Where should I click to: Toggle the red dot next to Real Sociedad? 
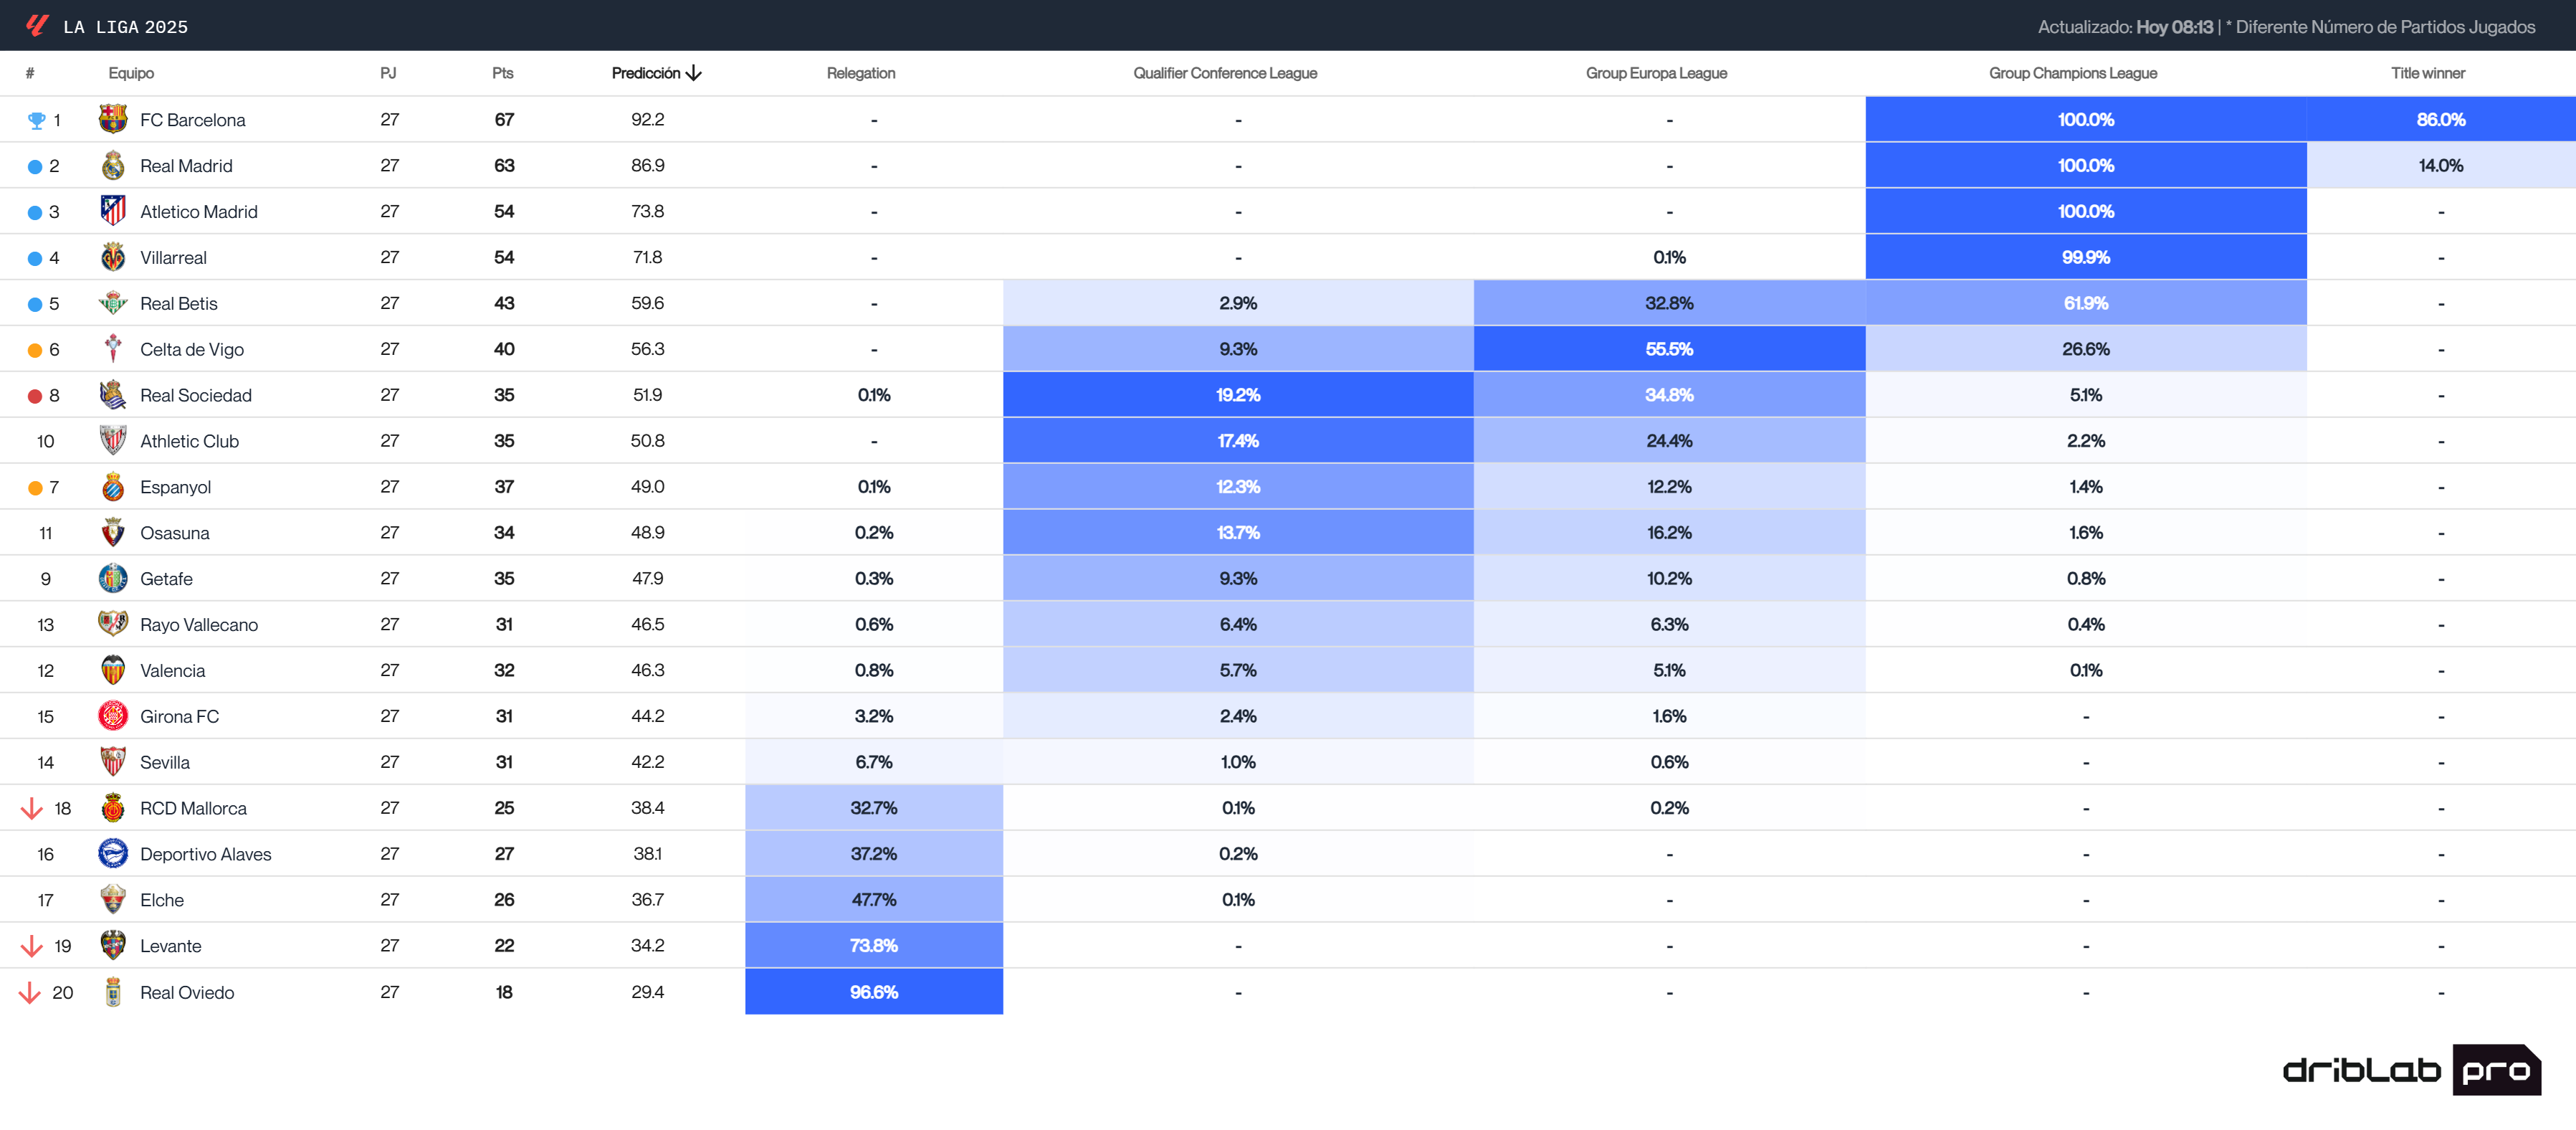(x=35, y=394)
